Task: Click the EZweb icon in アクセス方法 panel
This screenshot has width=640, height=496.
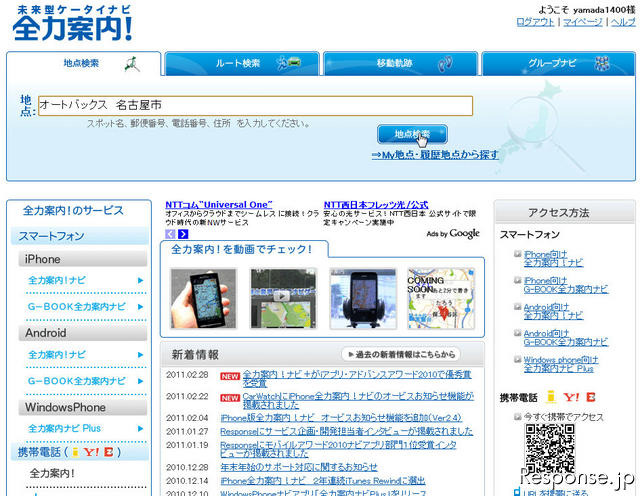Action: pos(591,397)
